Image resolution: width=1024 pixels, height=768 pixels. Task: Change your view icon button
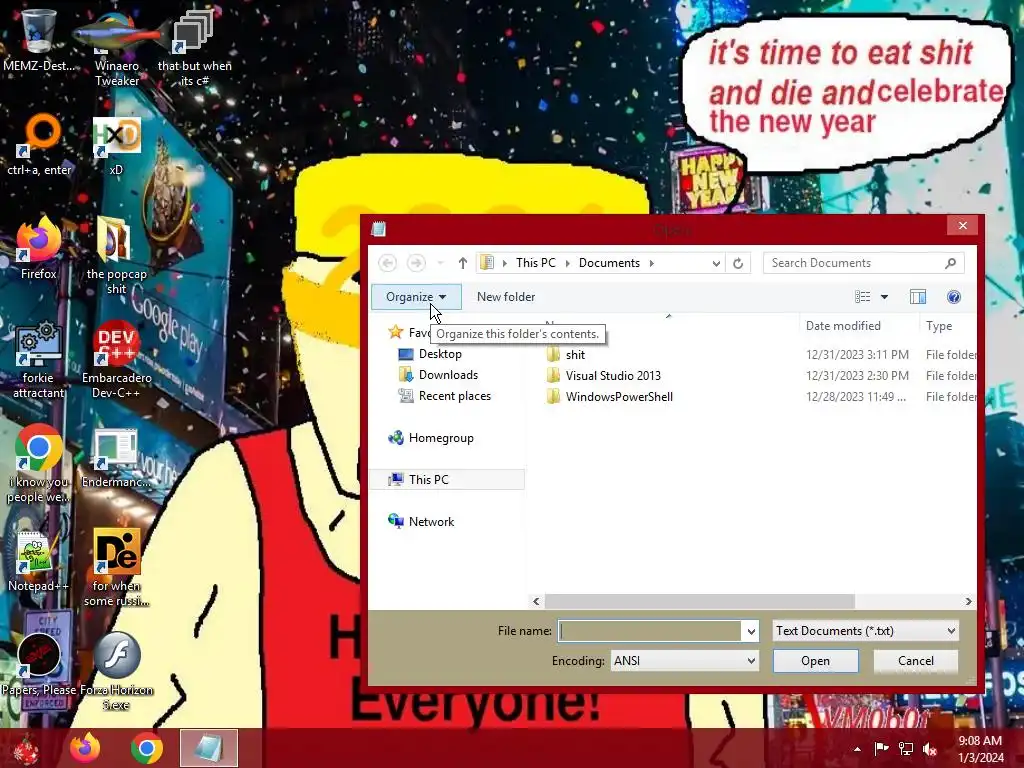pos(862,297)
